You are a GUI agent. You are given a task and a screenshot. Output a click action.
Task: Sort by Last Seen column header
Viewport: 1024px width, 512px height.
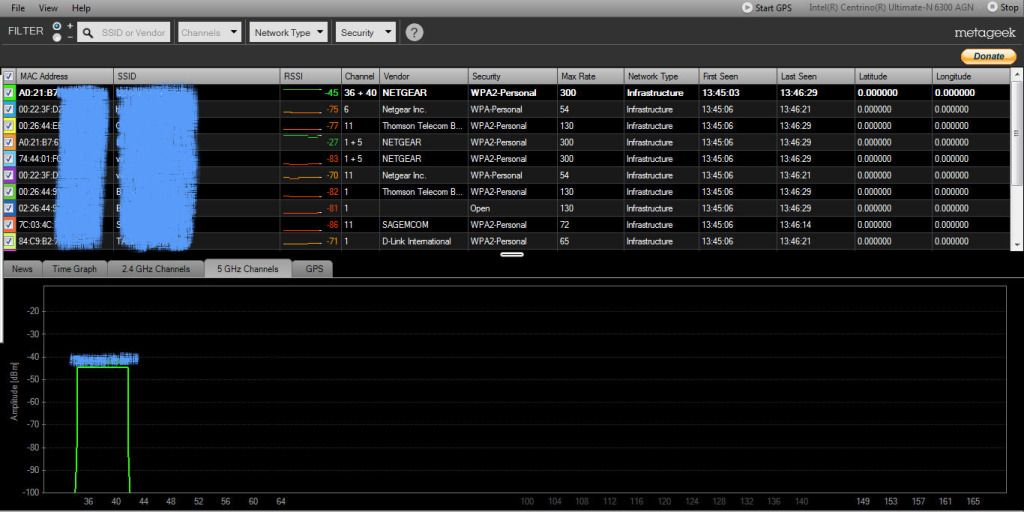pyautogui.click(x=816, y=76)
